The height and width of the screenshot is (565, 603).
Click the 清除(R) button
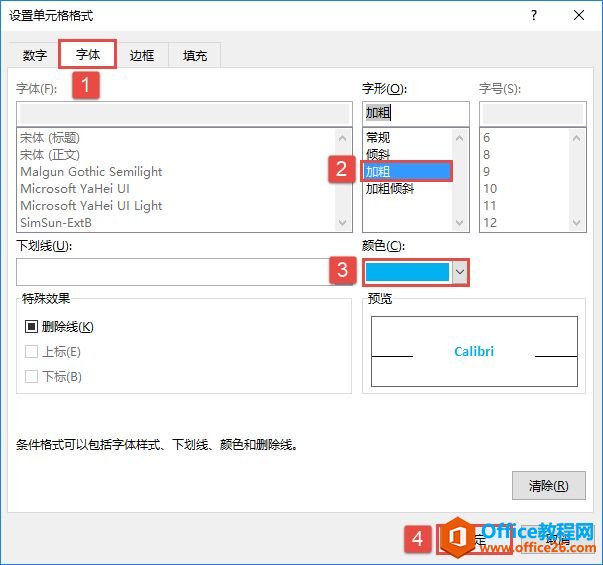[x=549, y=486]
